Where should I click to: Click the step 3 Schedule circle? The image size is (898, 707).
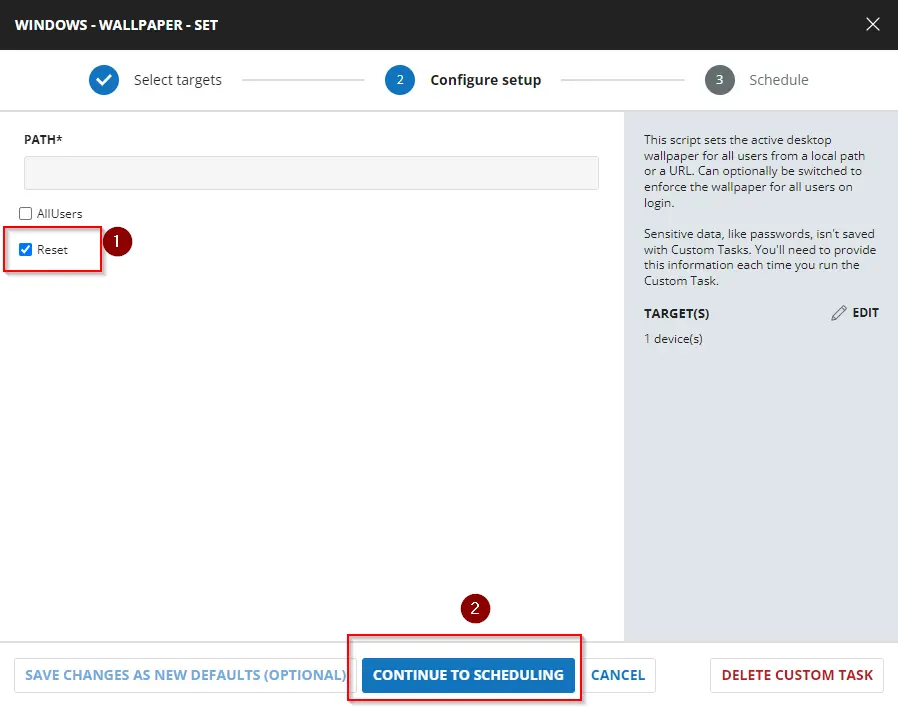tap(720, 80)
